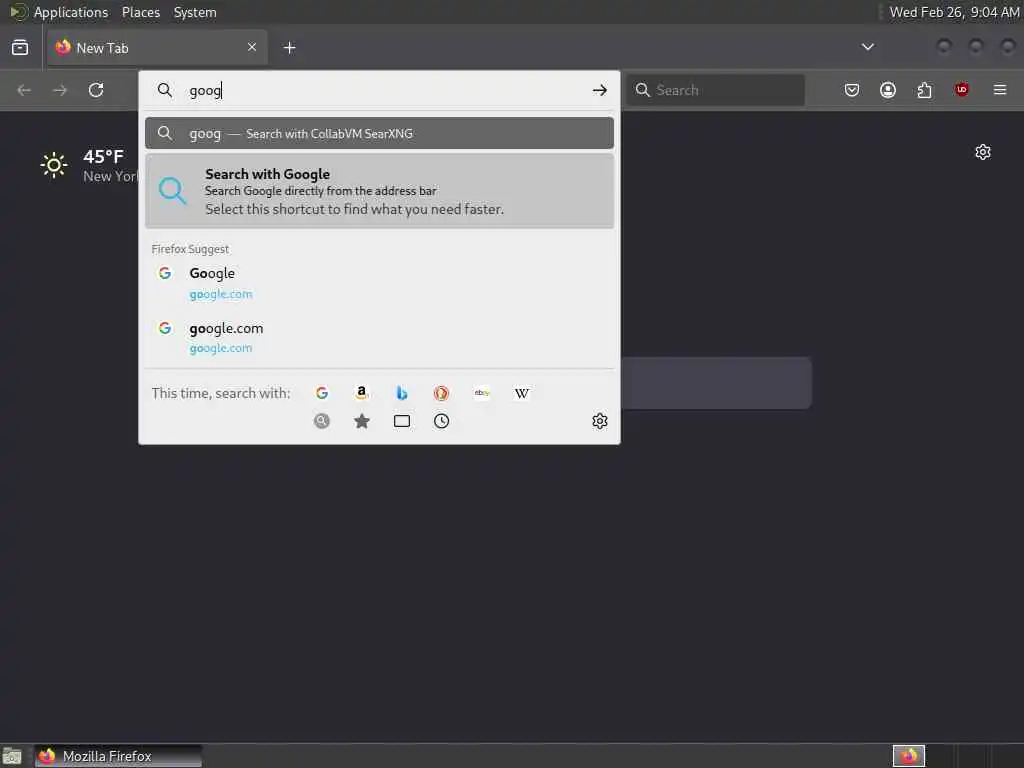Search history via clock shortcut icon
The height and width of the screenshot is (768, 1024).
tap(441, 421)
